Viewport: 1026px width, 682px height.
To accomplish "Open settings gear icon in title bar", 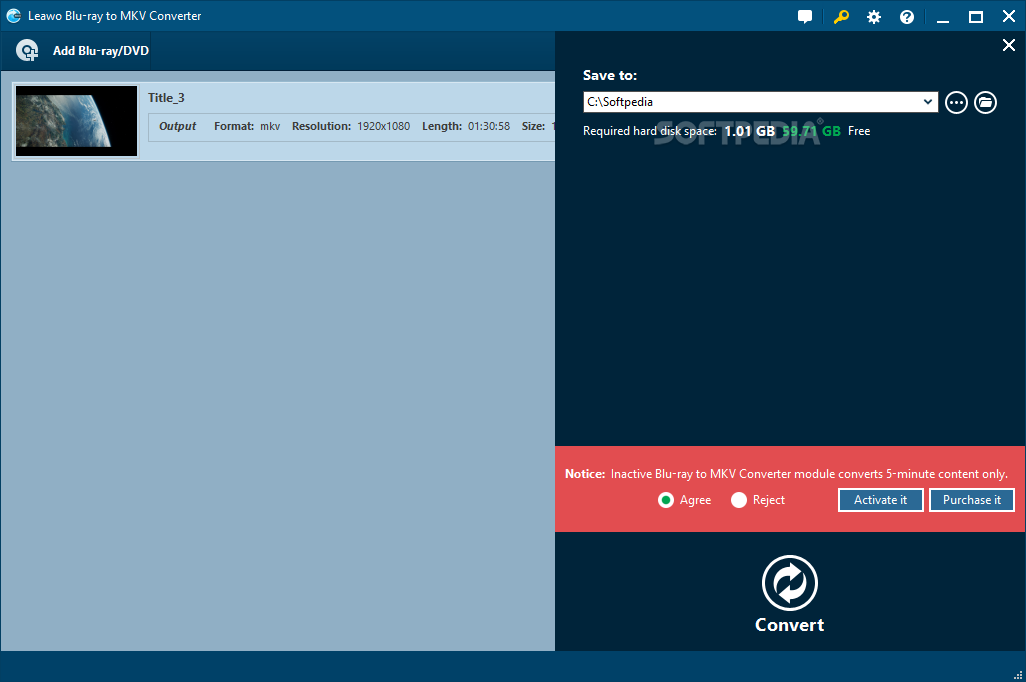I will [x=874, y=17].
